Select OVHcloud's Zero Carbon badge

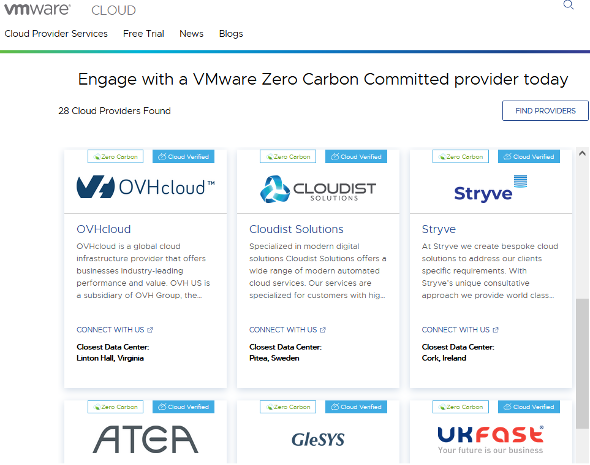click(x=116, y=157)
